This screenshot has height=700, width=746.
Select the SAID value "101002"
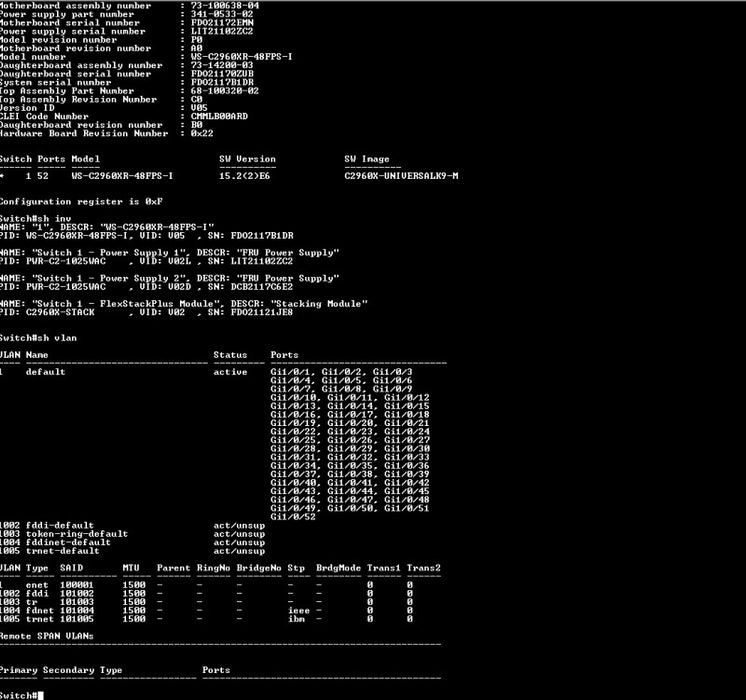click(x=77, y=594)
